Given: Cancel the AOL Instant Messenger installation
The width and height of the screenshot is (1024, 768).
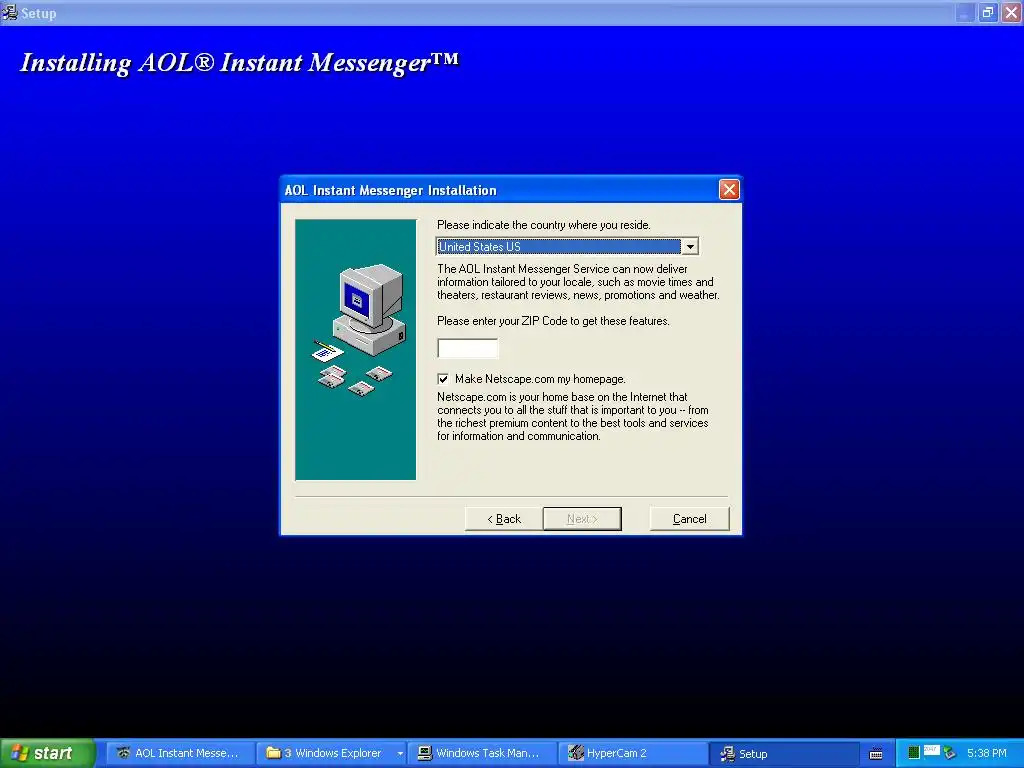Looking at the screenshot, I should point(690,519).
